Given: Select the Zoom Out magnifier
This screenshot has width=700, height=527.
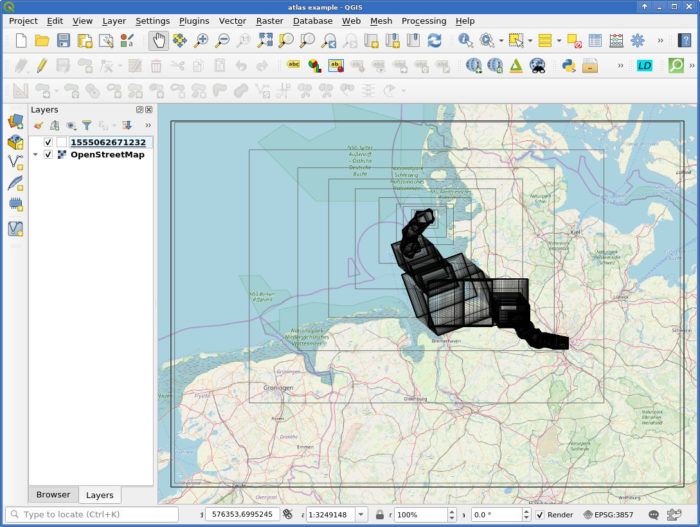Looking at the screenshot, I should click(222, 41).
